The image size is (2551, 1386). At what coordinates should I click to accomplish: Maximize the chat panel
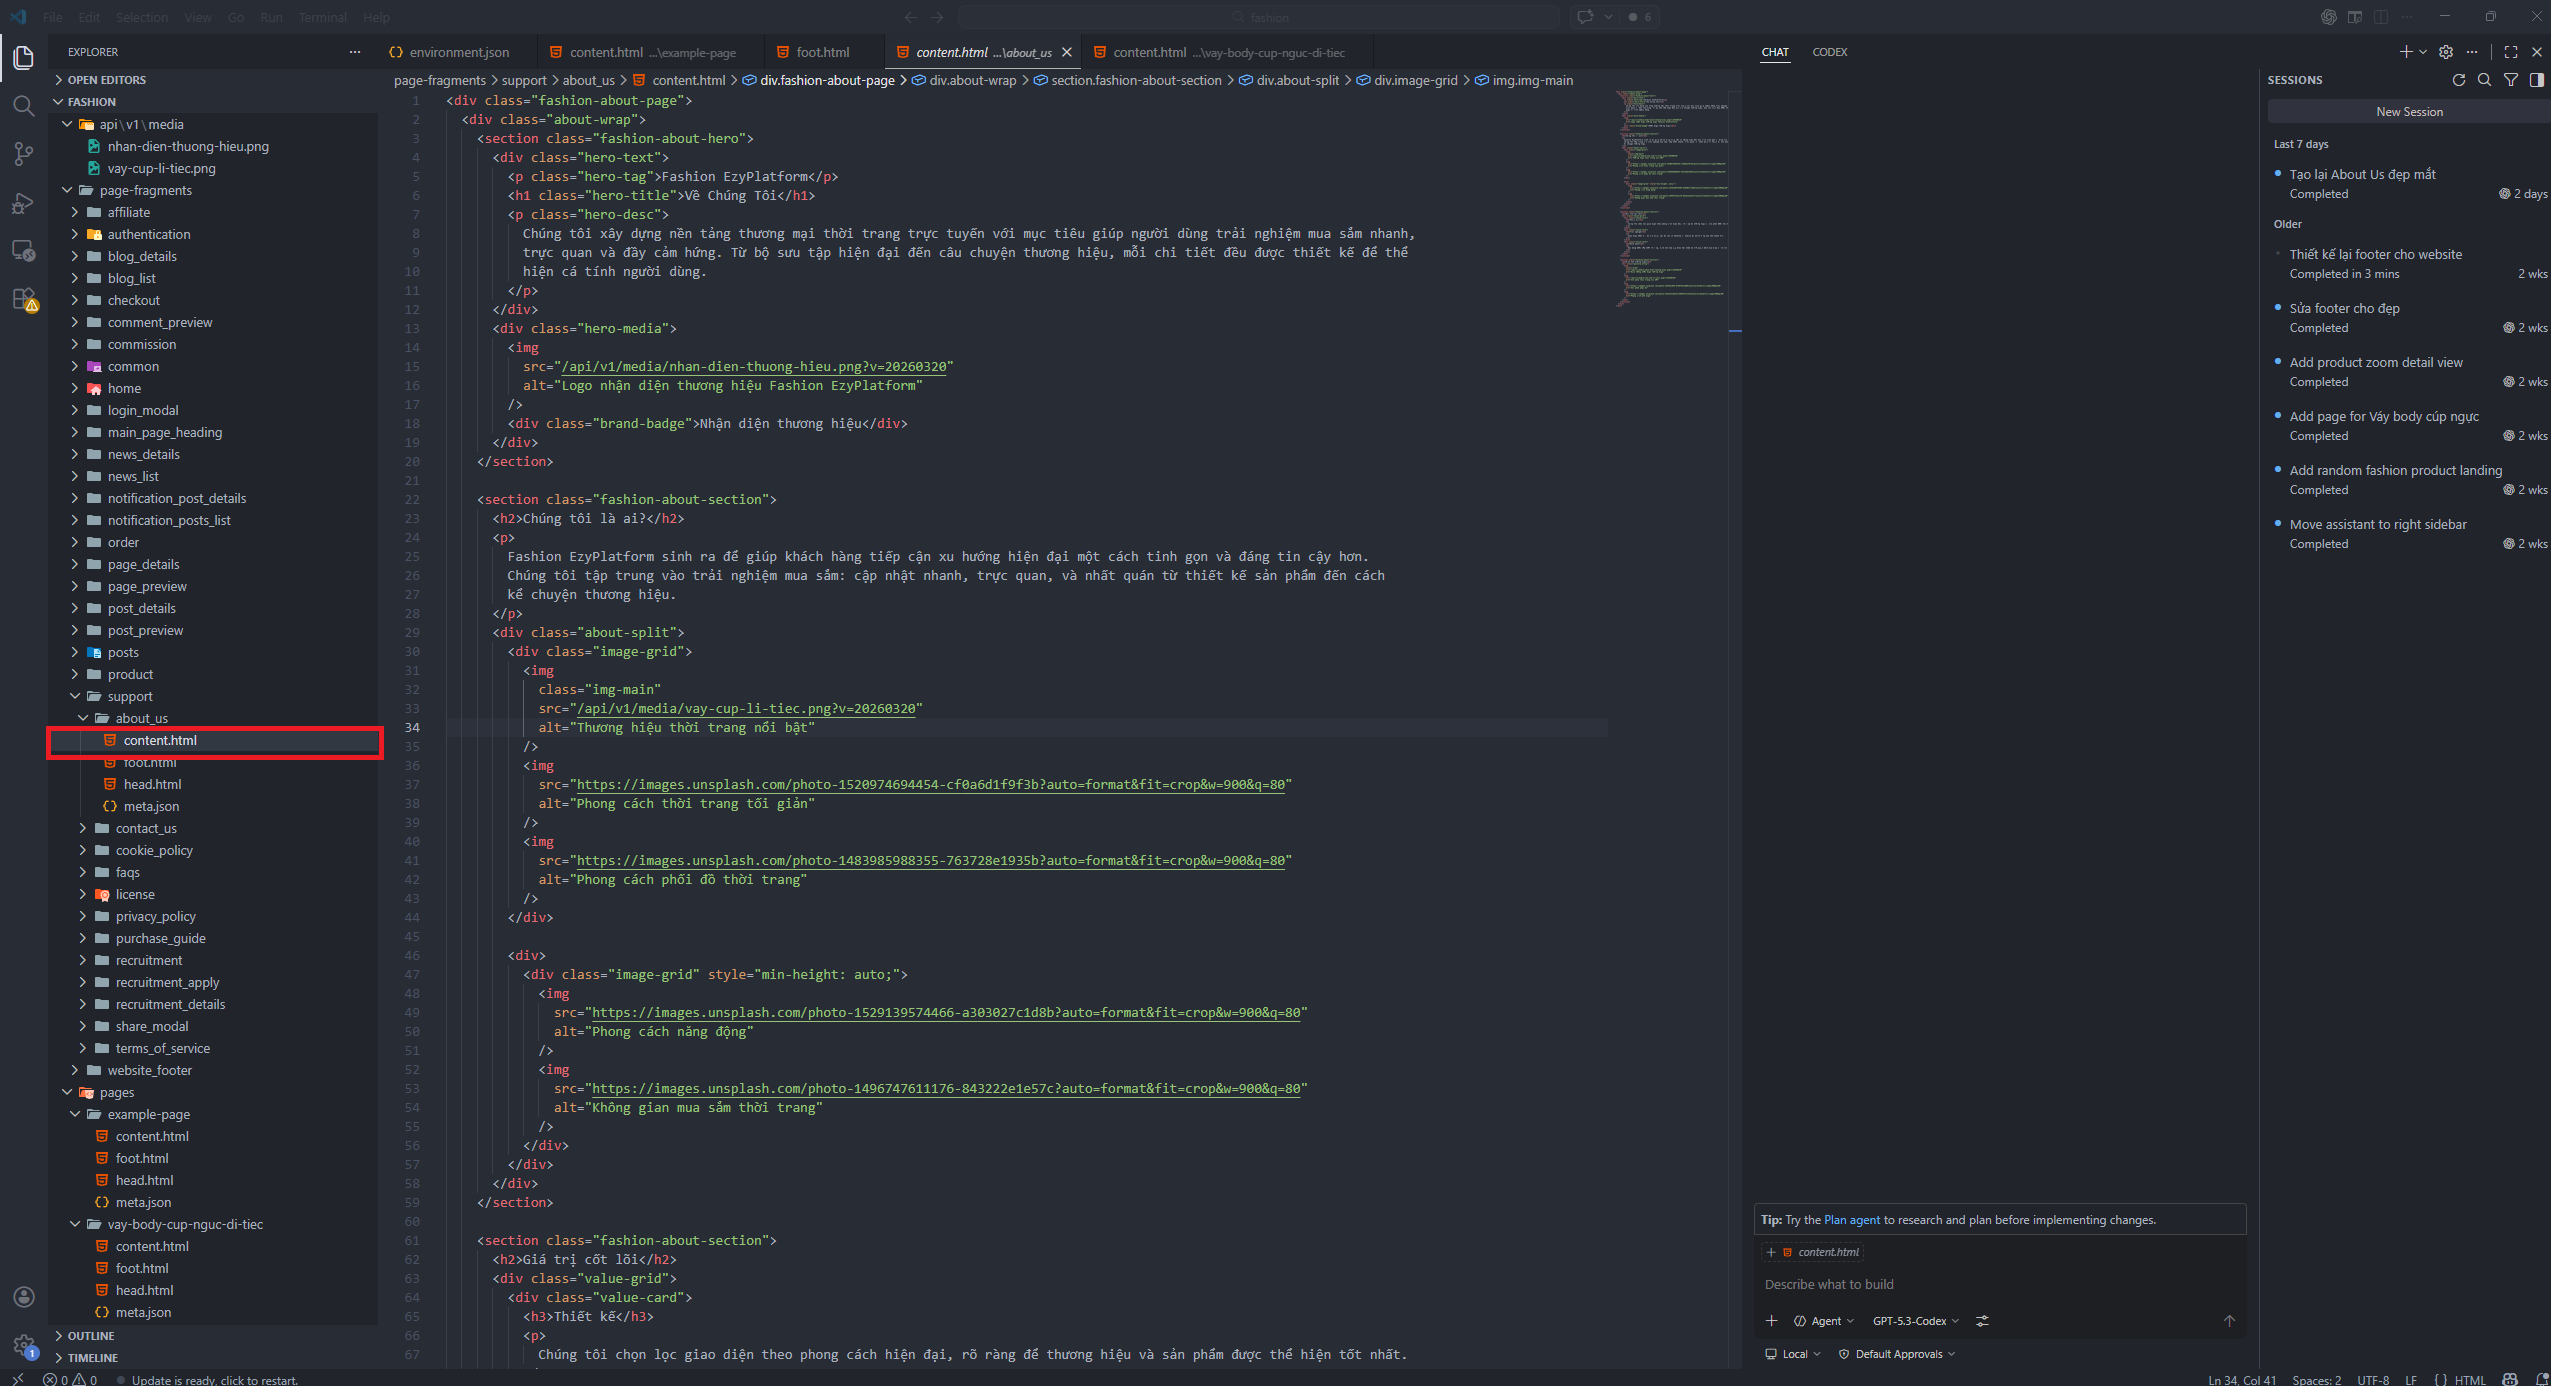[x=2511, y=52]
